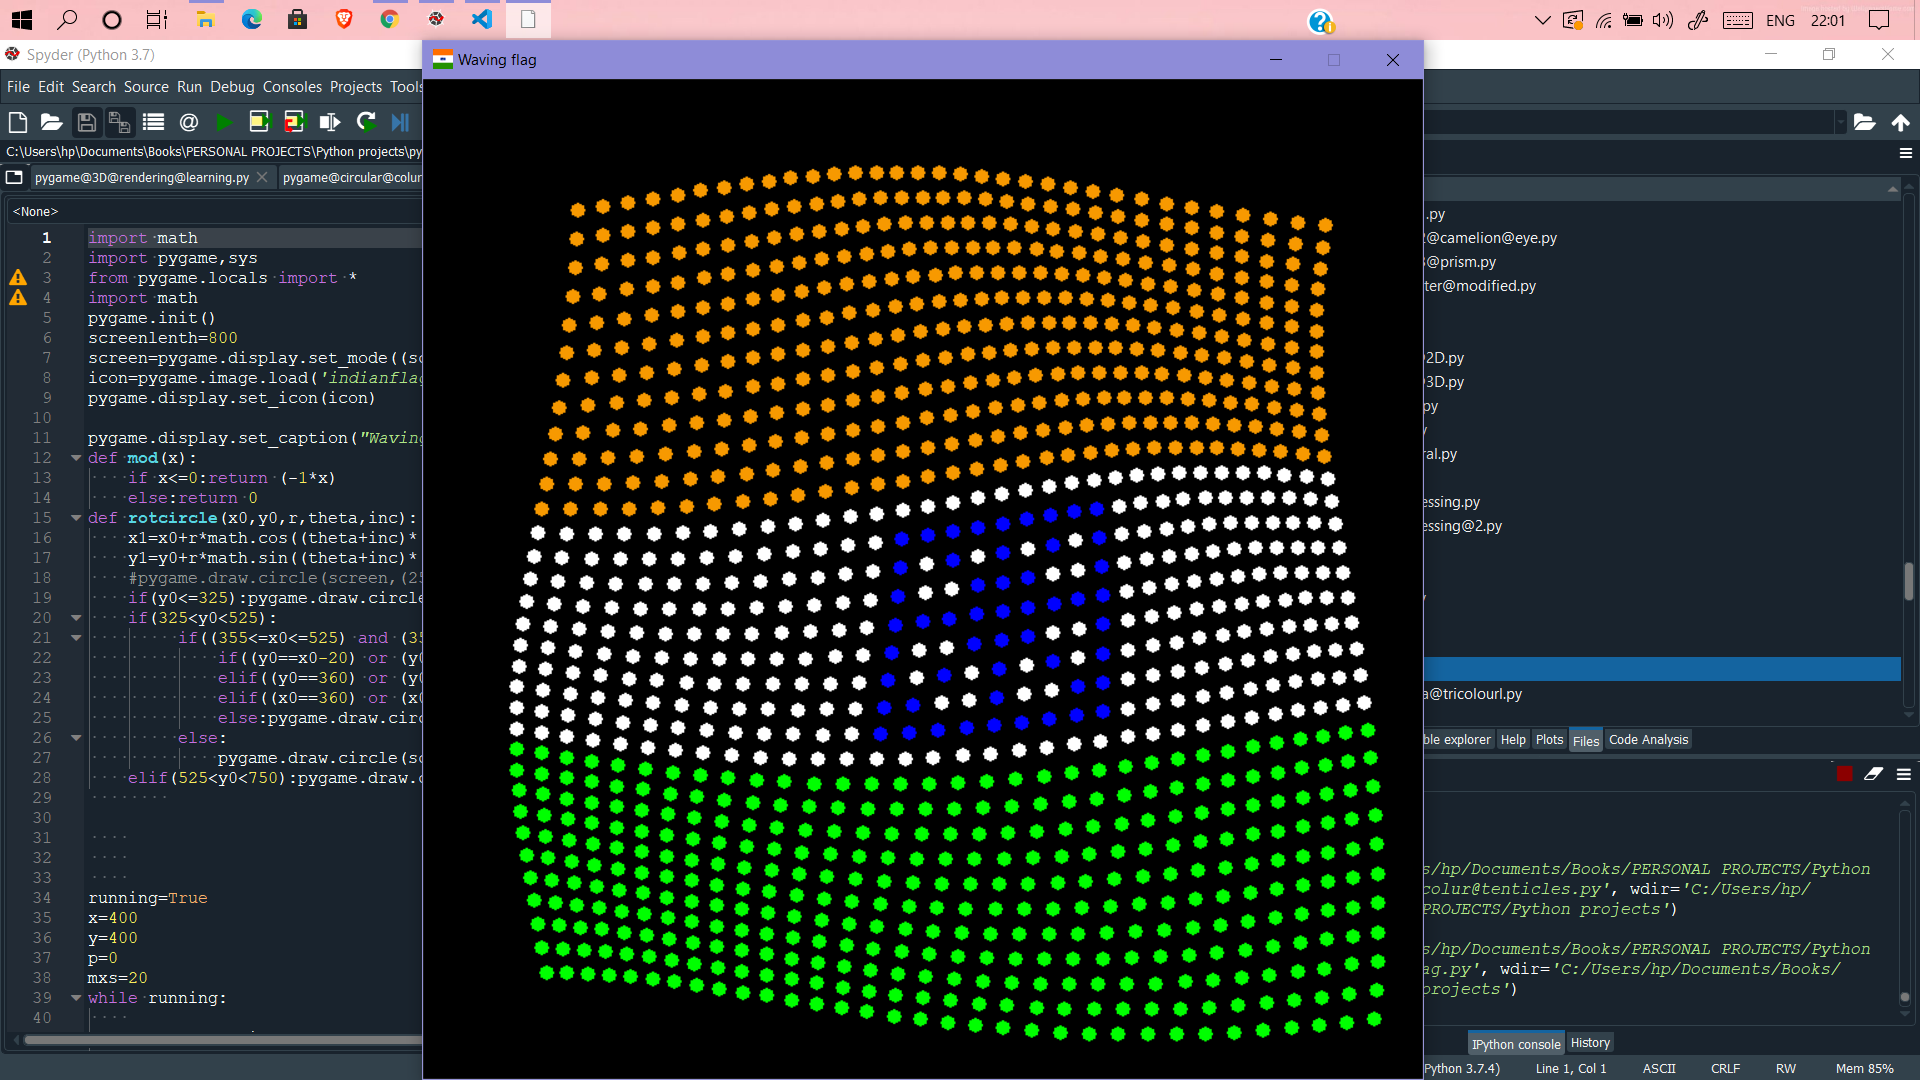This screenshot has width=1920, height=1080.
Task: Switch to the Plots pane tab
Action: [x=1549, y=740]
